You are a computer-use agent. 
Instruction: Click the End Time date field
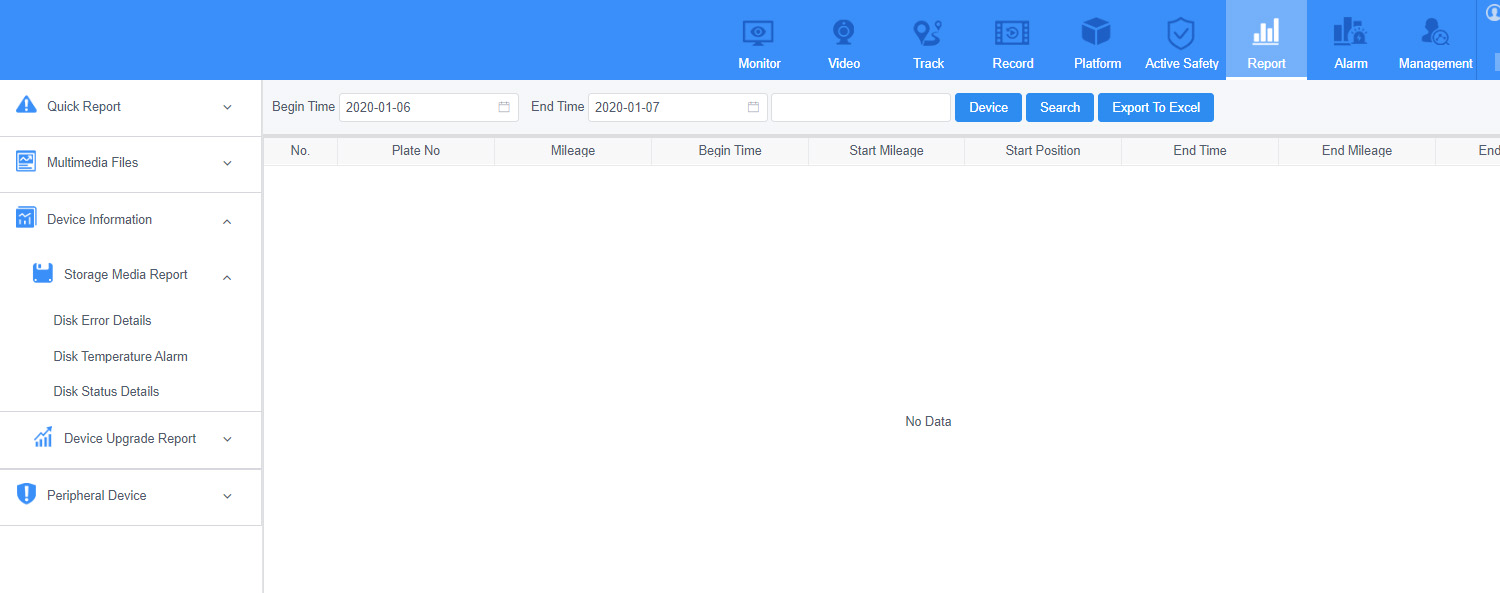[678, 108]
